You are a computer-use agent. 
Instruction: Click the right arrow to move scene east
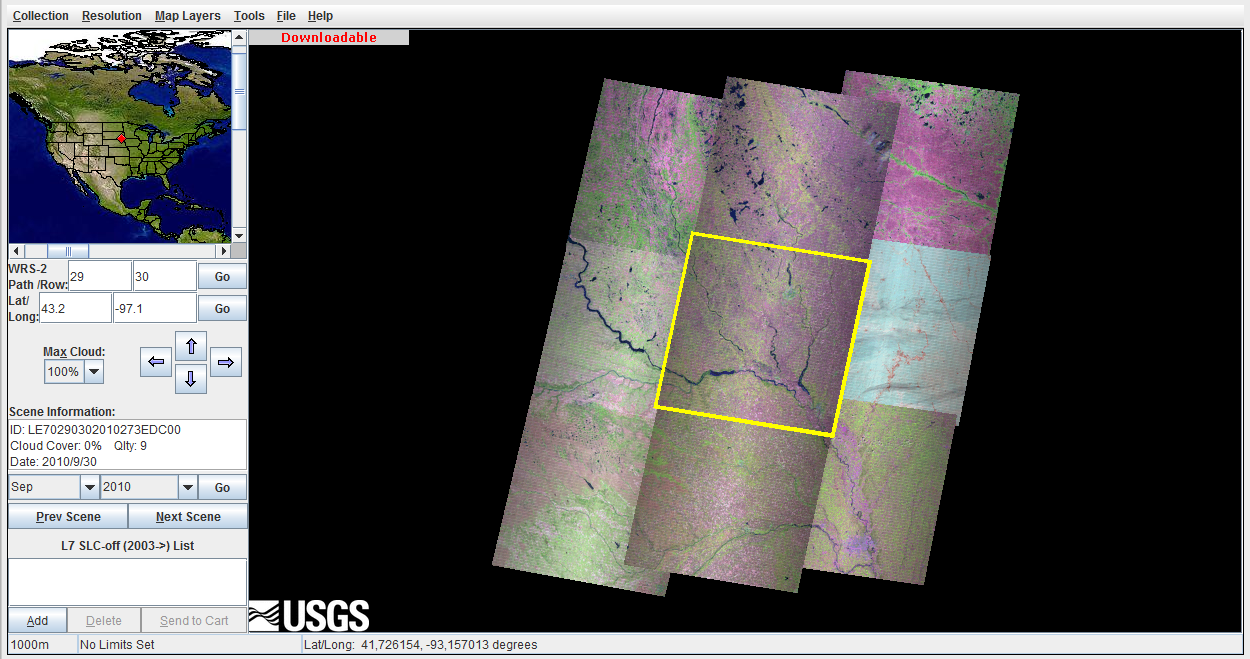[x=225, y=362]
